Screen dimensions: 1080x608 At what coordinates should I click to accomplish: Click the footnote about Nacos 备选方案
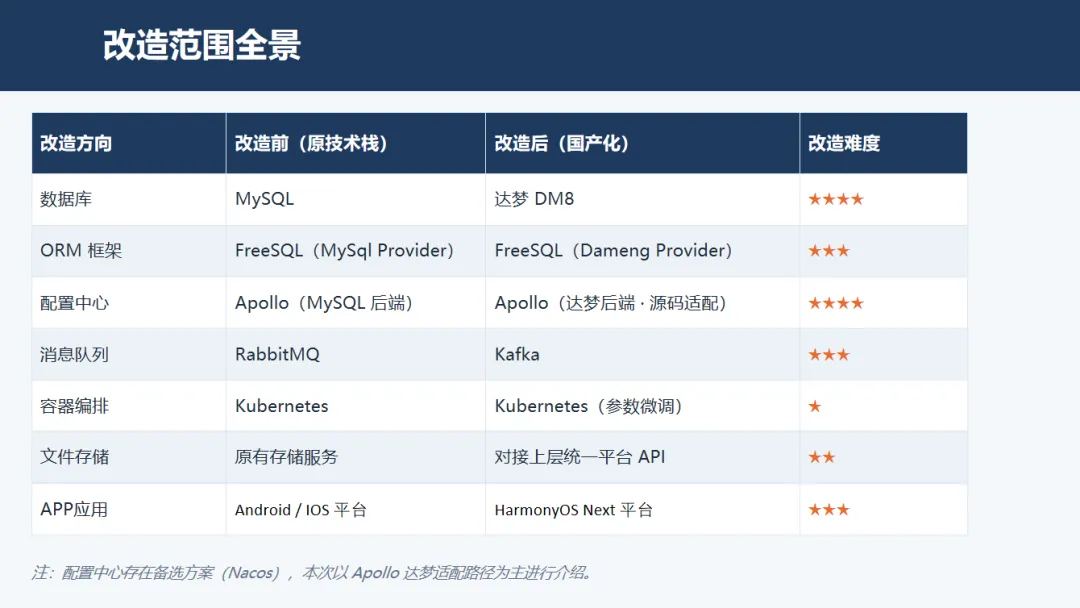[311, 573]
